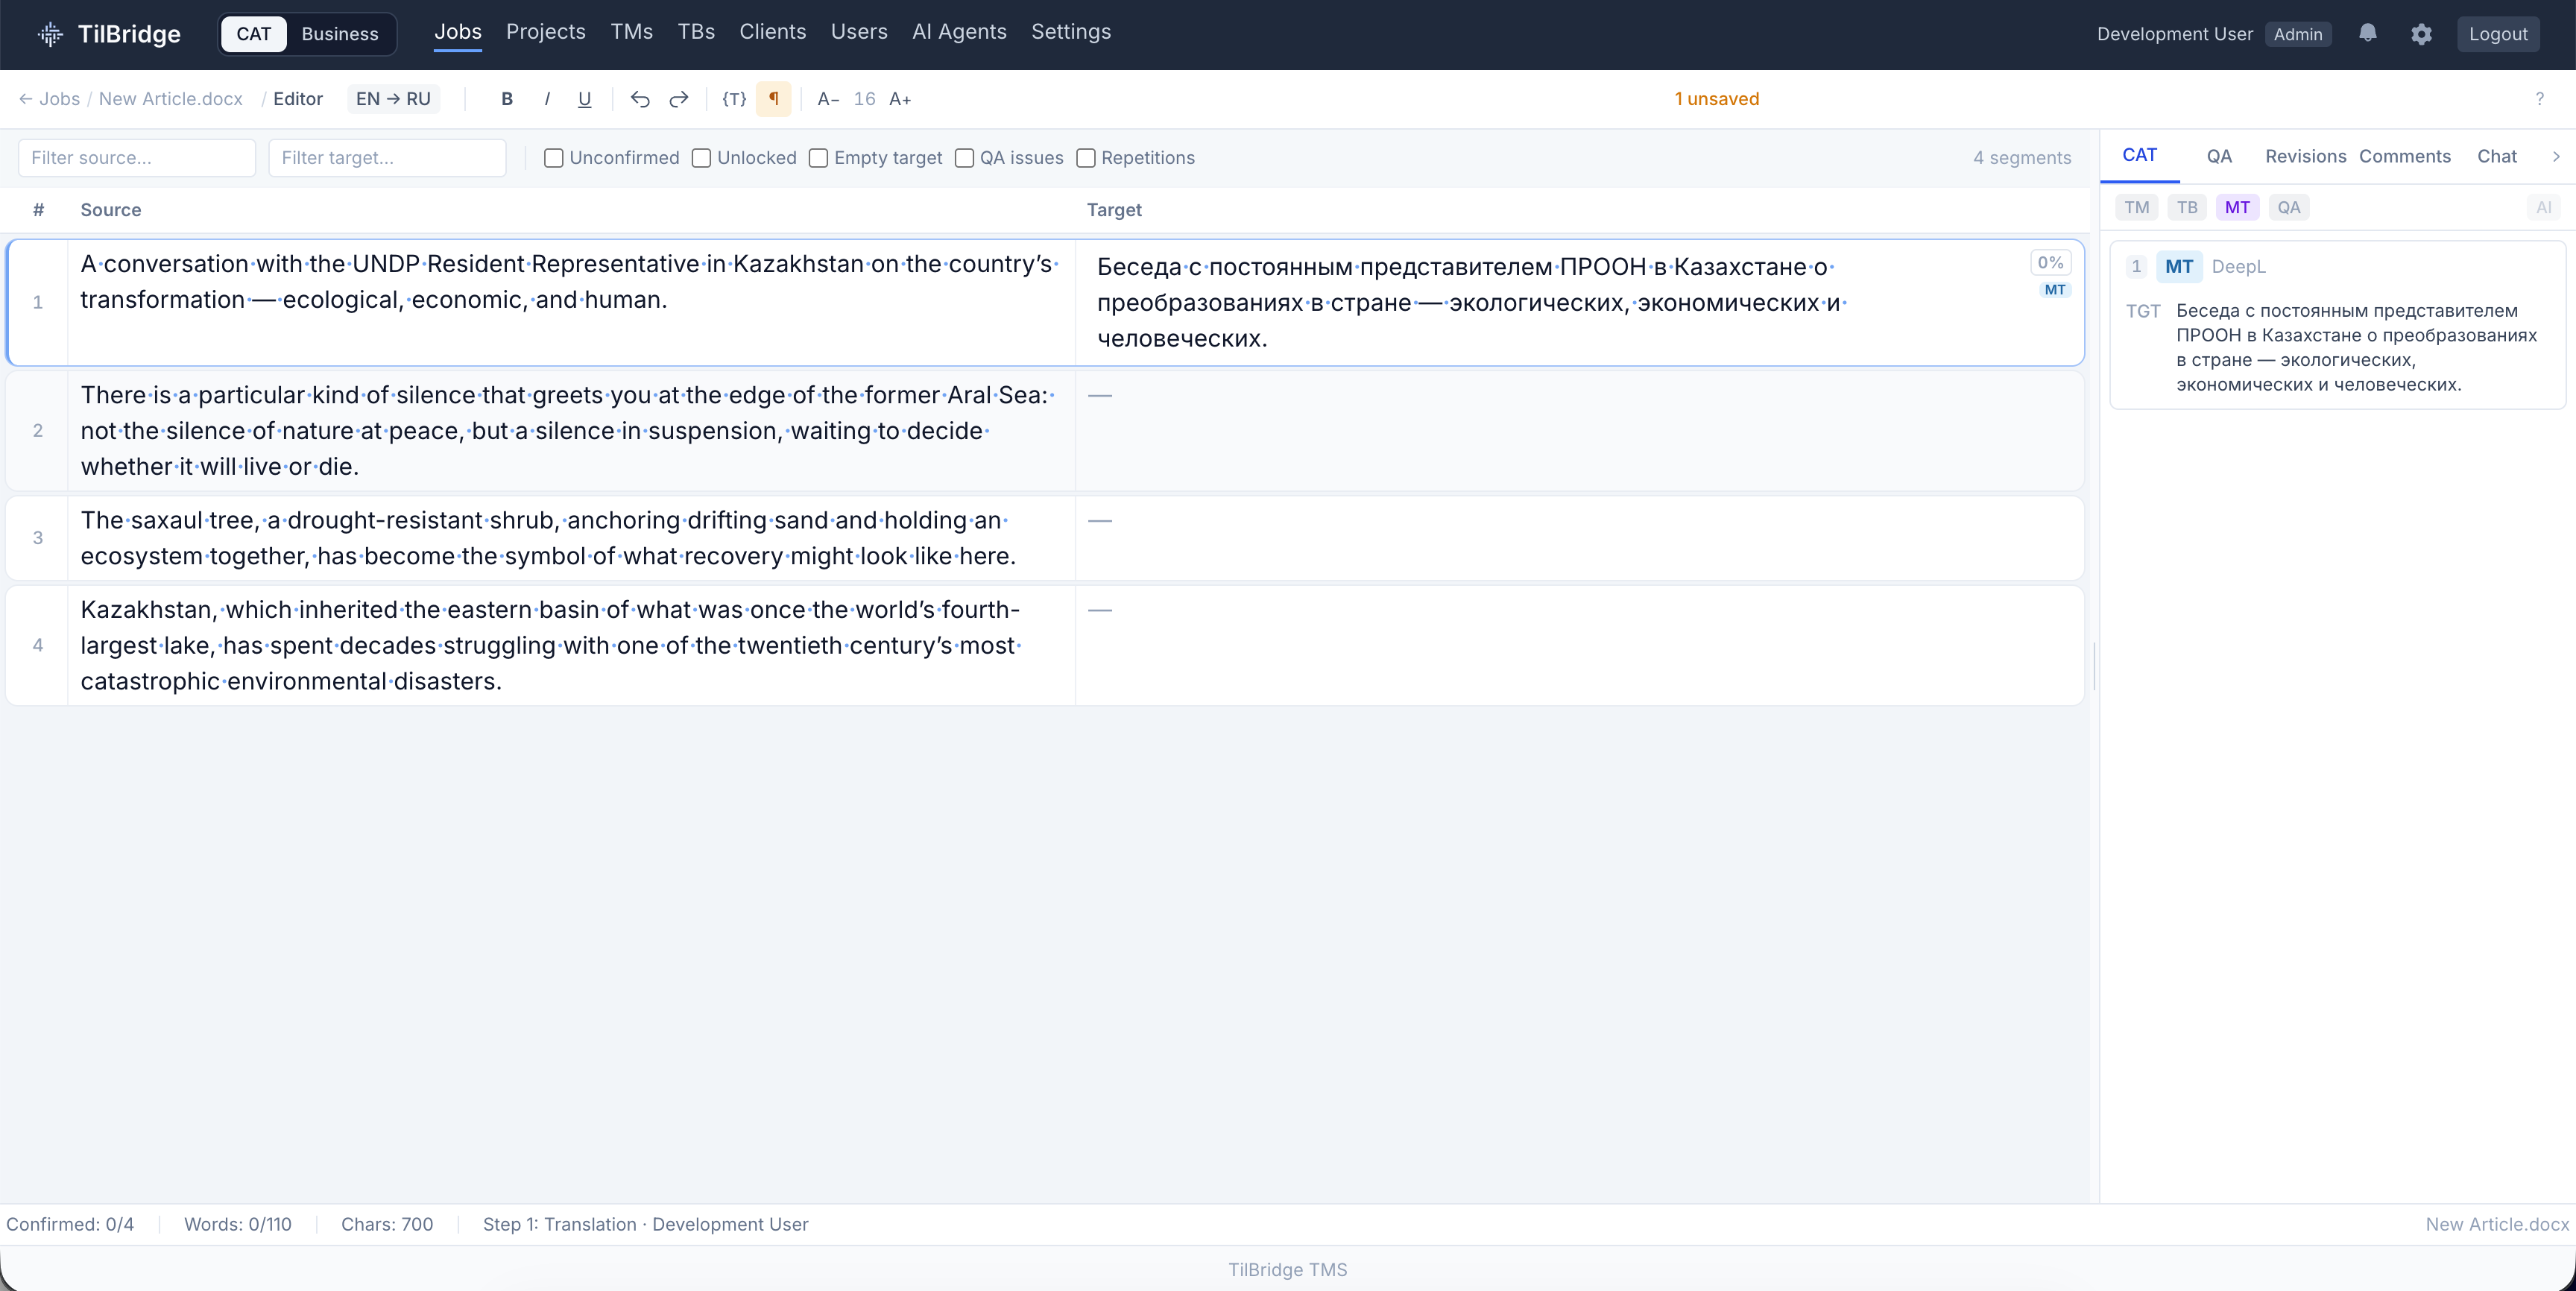Check the Empty target filter
The width and height of the screenshot is (2576, 1291).
[818, 158]
